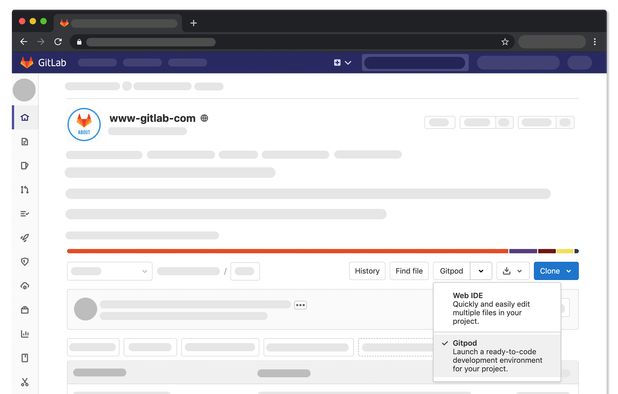The height and width of the screenshot is (394, 618).
Task: Open Analytics chart icon in the sidebar
Action: 25,334
